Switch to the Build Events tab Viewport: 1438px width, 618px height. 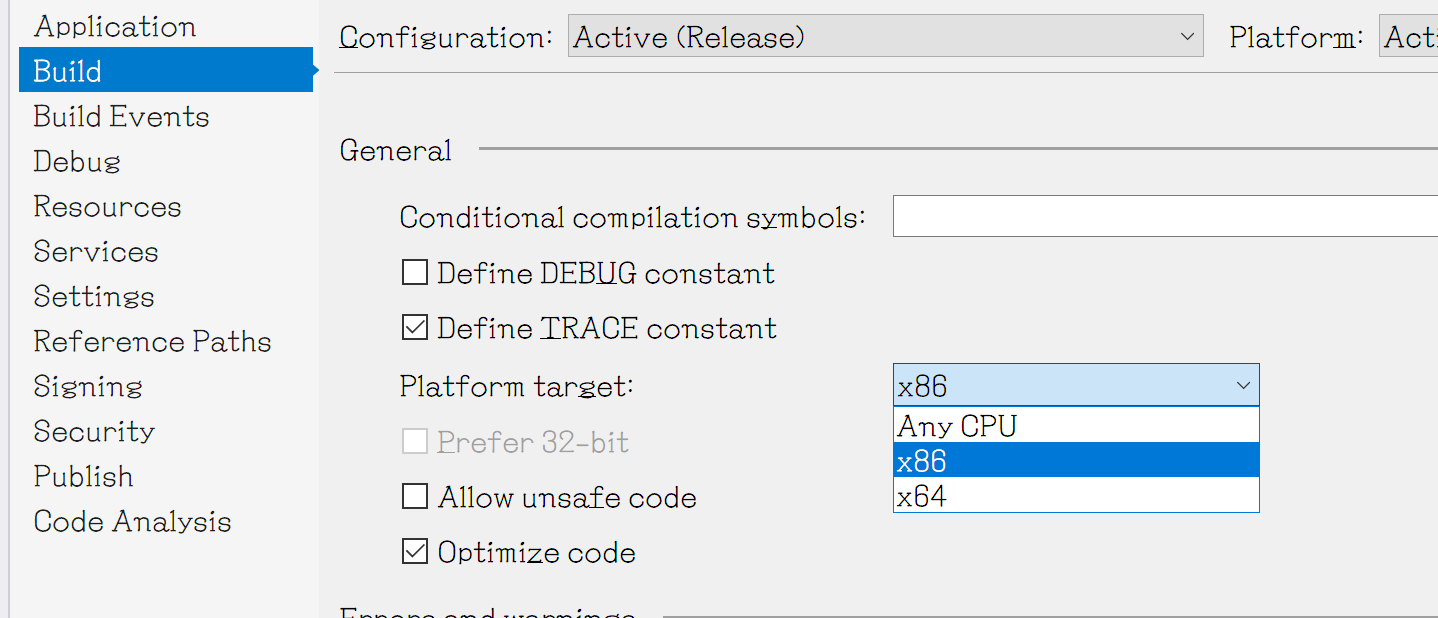click(121, 117)
